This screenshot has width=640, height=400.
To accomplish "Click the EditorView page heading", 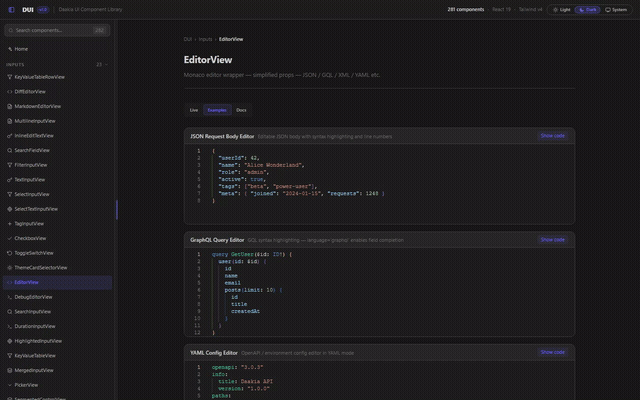I will pyautogui.click(x=208, y=60).
